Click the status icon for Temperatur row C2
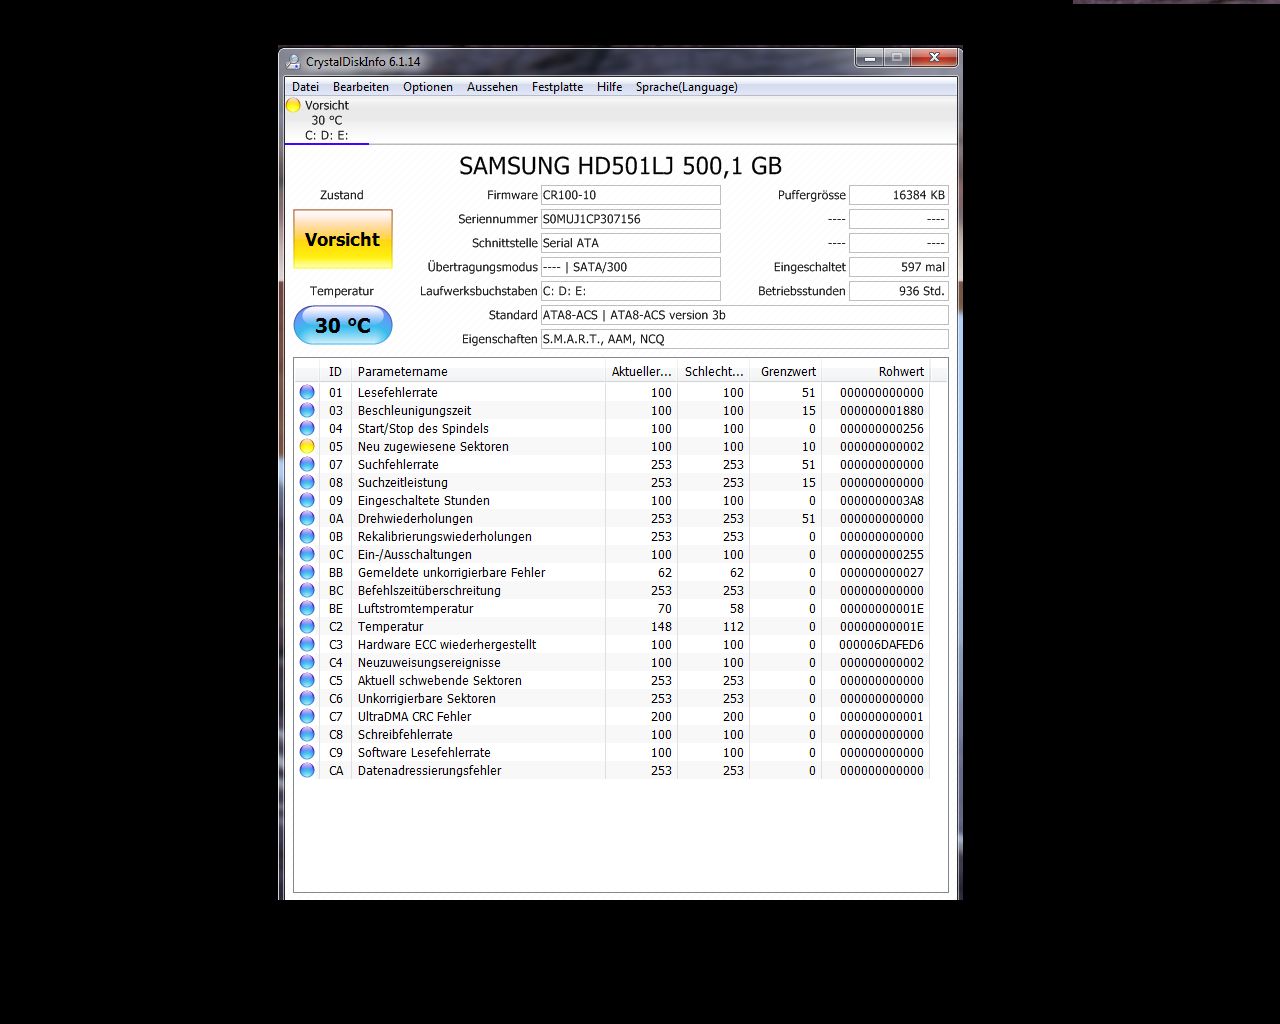1280x1024 pixels. 307,626
